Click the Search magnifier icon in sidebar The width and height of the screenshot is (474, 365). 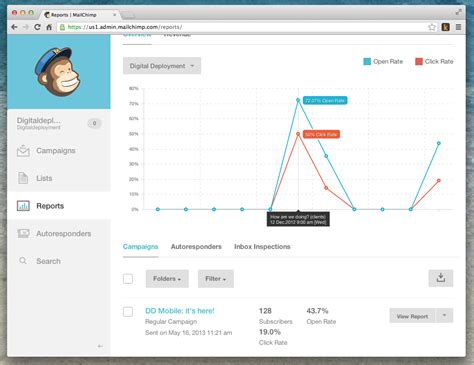pyautogui.click(x=23, y=261)
